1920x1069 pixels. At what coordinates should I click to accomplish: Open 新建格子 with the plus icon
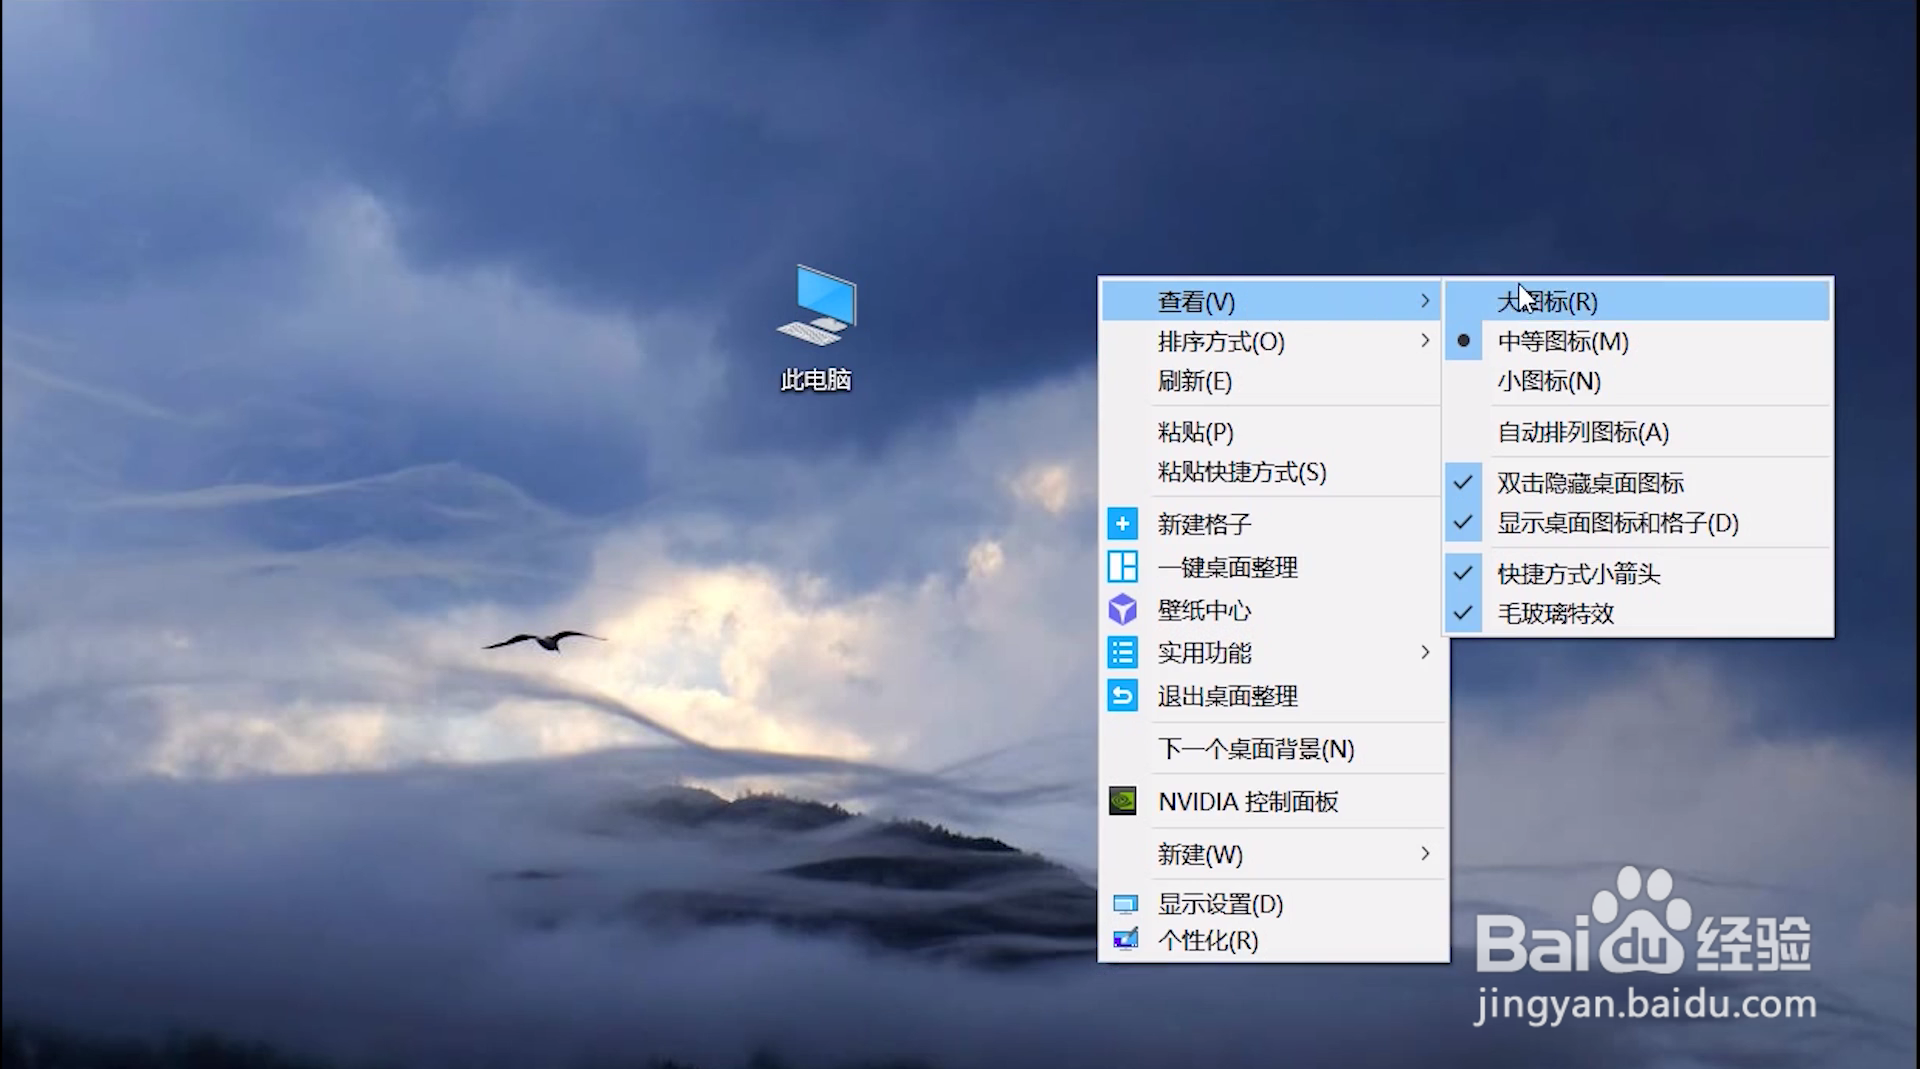1122,523
